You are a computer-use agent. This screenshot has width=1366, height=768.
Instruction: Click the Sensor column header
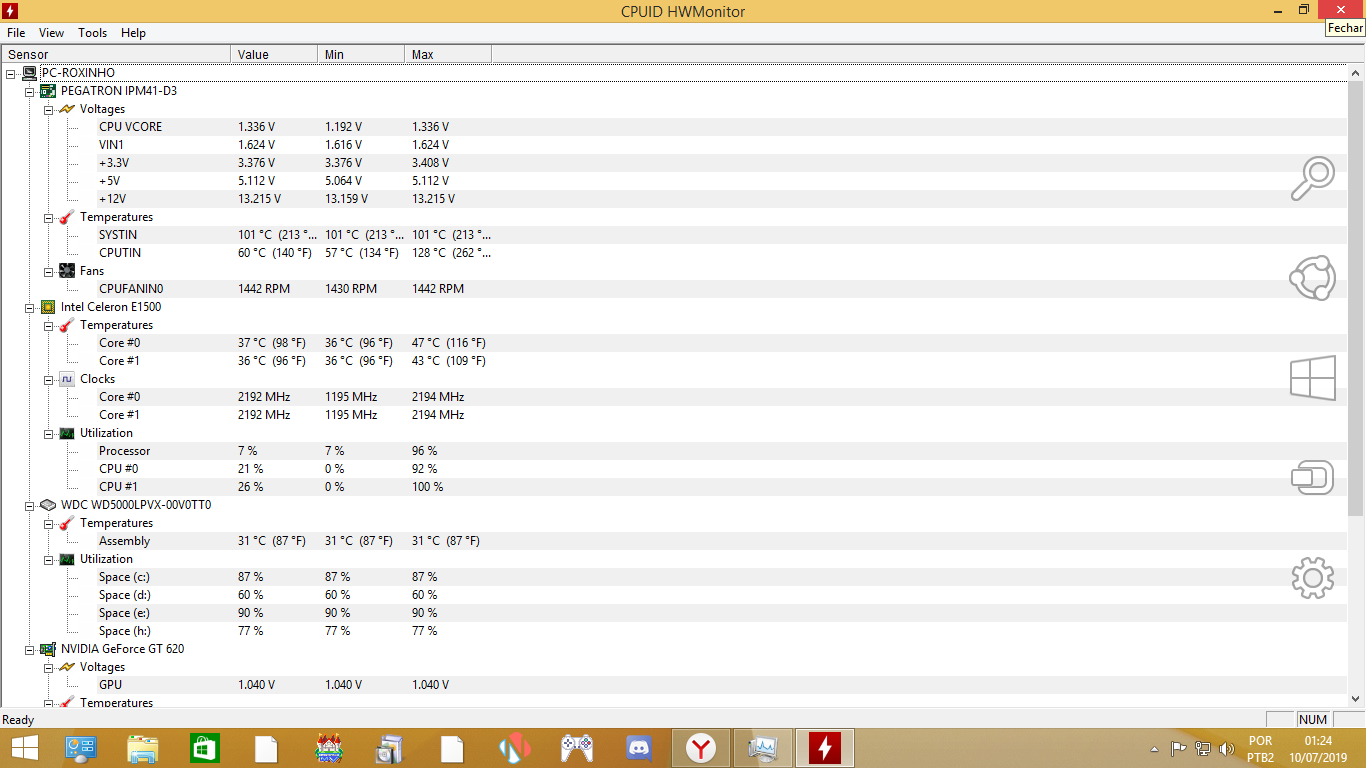(x=117, y=54)
